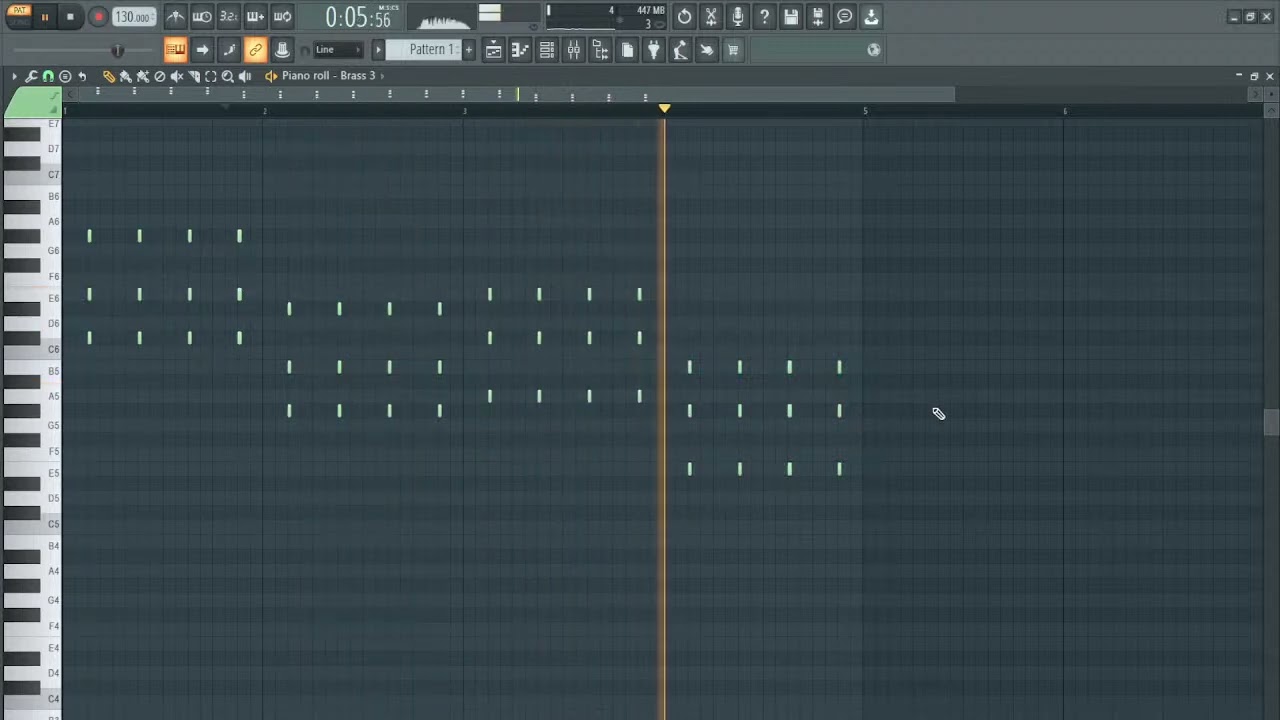Toggle the PAT/SONG mode switch
The width and height of the screenshot is (1280, 720).
point(20,16)
